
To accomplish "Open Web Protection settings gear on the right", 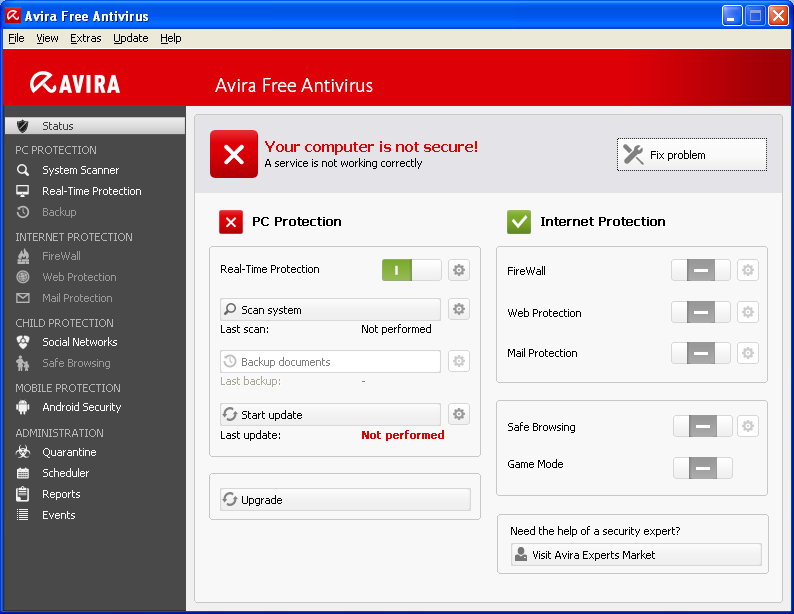I will (x=748, y=312).
